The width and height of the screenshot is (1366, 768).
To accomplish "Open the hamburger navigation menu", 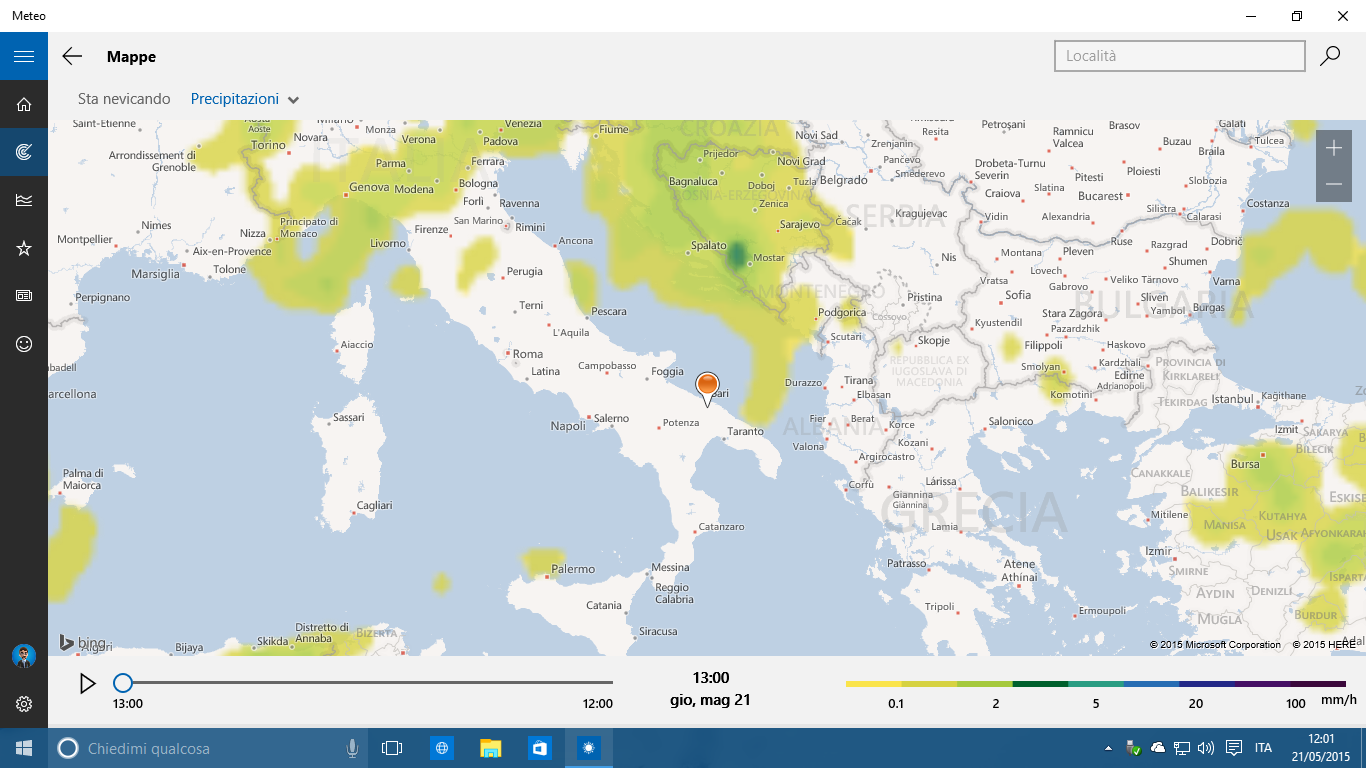I will pos(24,56).
